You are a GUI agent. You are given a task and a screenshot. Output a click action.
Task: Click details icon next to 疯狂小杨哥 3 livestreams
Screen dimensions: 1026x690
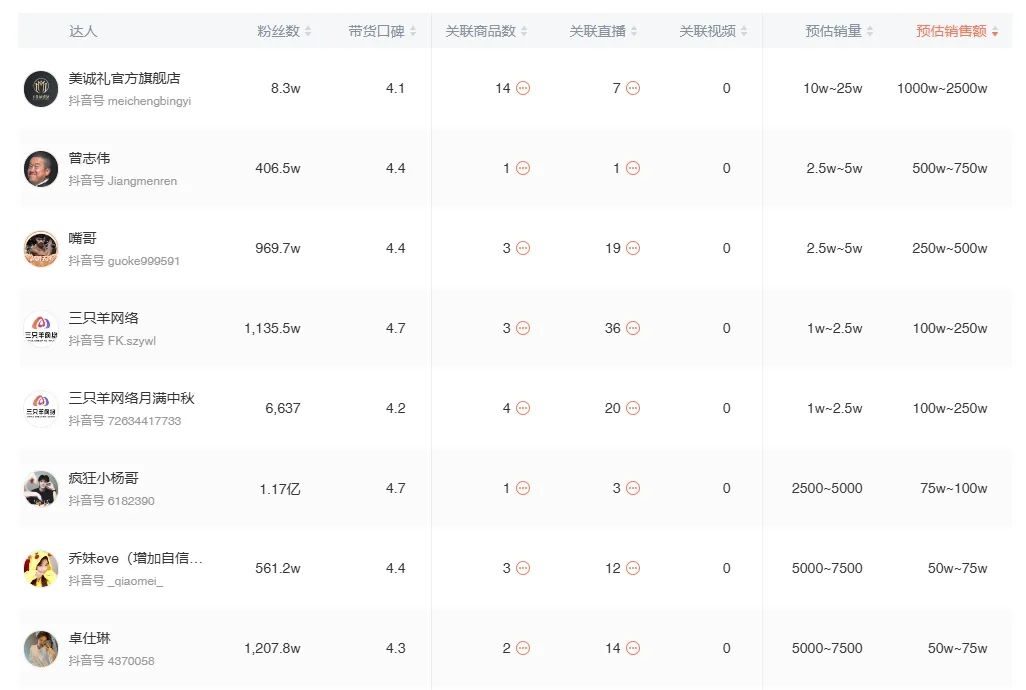click(632, 488)
